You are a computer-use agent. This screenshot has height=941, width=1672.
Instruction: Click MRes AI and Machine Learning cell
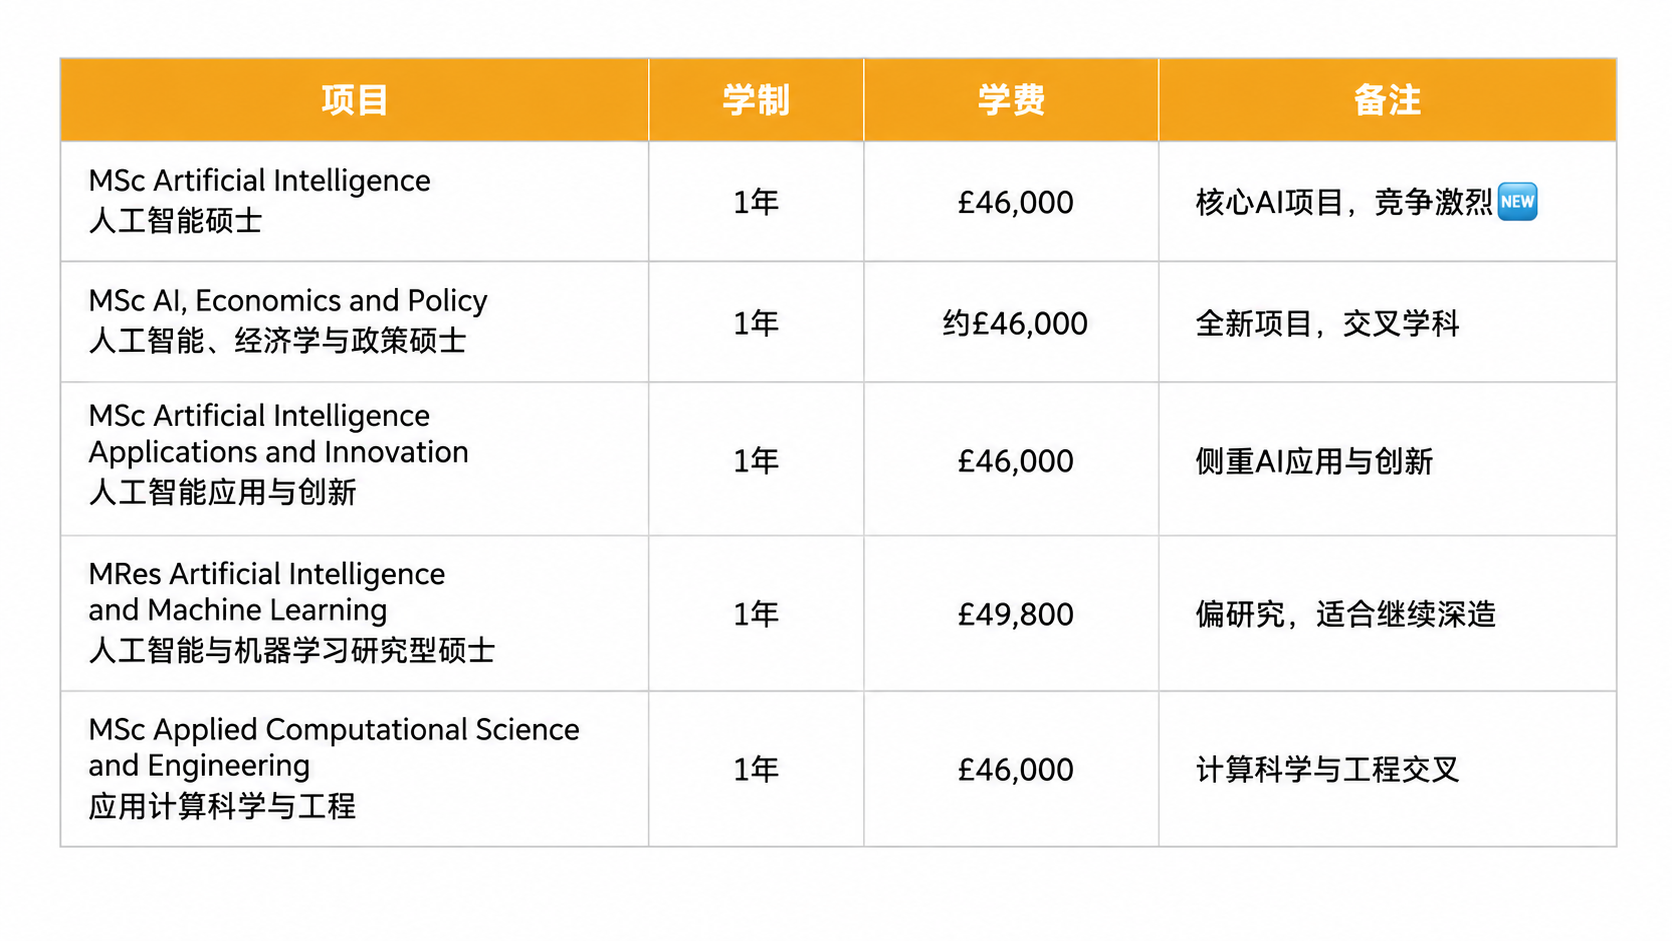355,613
